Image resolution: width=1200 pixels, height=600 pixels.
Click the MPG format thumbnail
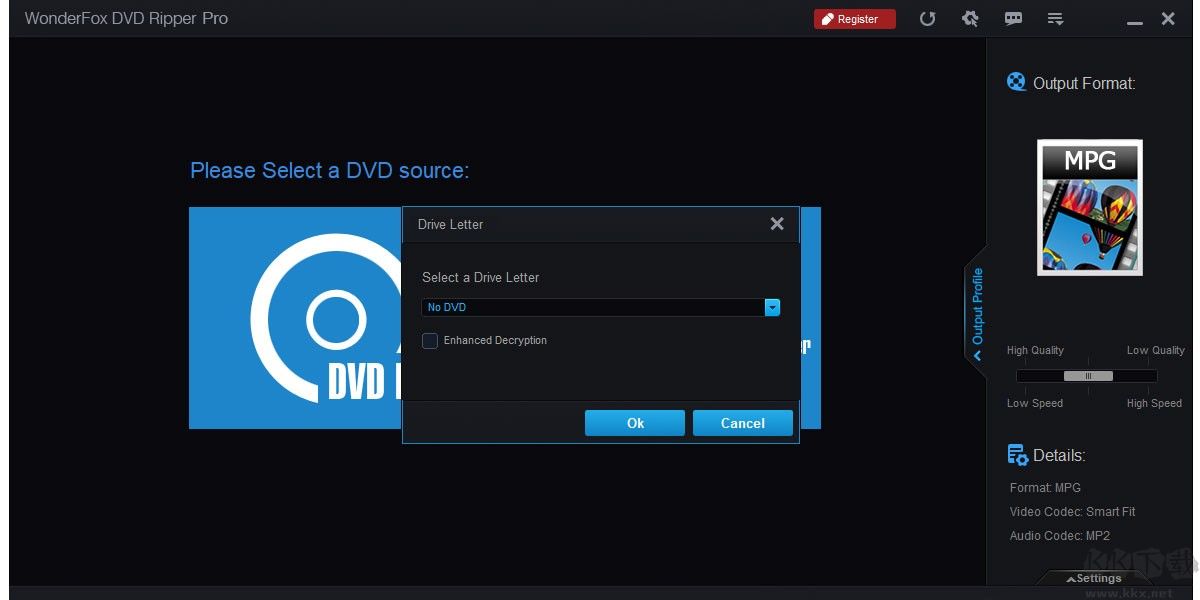coord(1089,207)
